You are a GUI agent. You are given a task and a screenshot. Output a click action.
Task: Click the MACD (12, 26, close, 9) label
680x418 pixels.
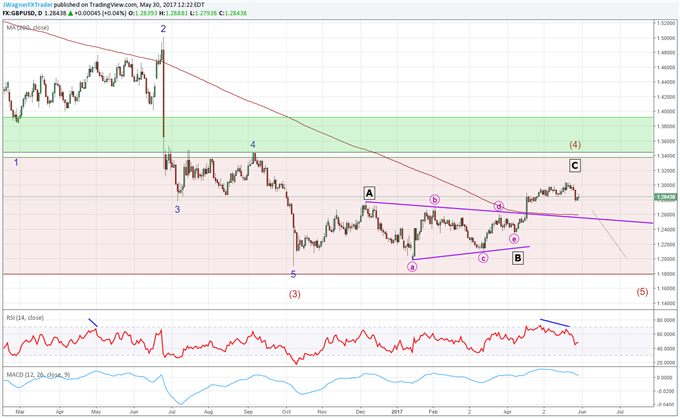38,375
